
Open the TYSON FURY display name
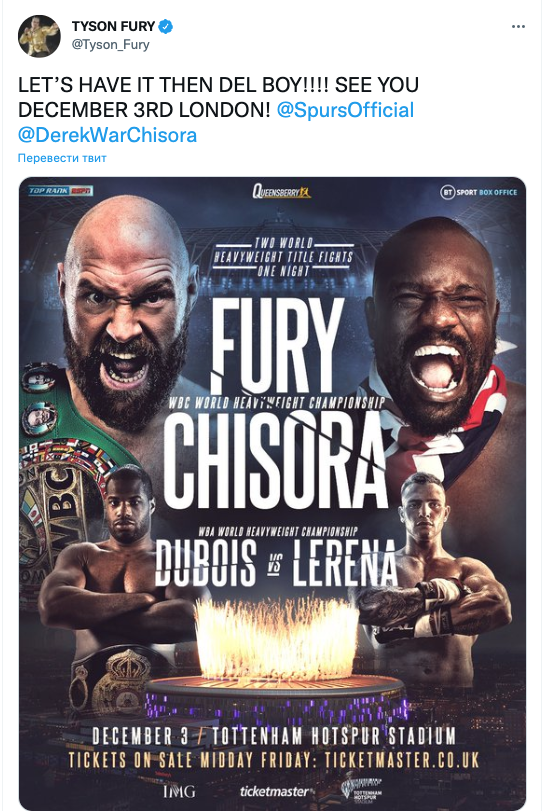pyautogui.click(x=113, y=26)
